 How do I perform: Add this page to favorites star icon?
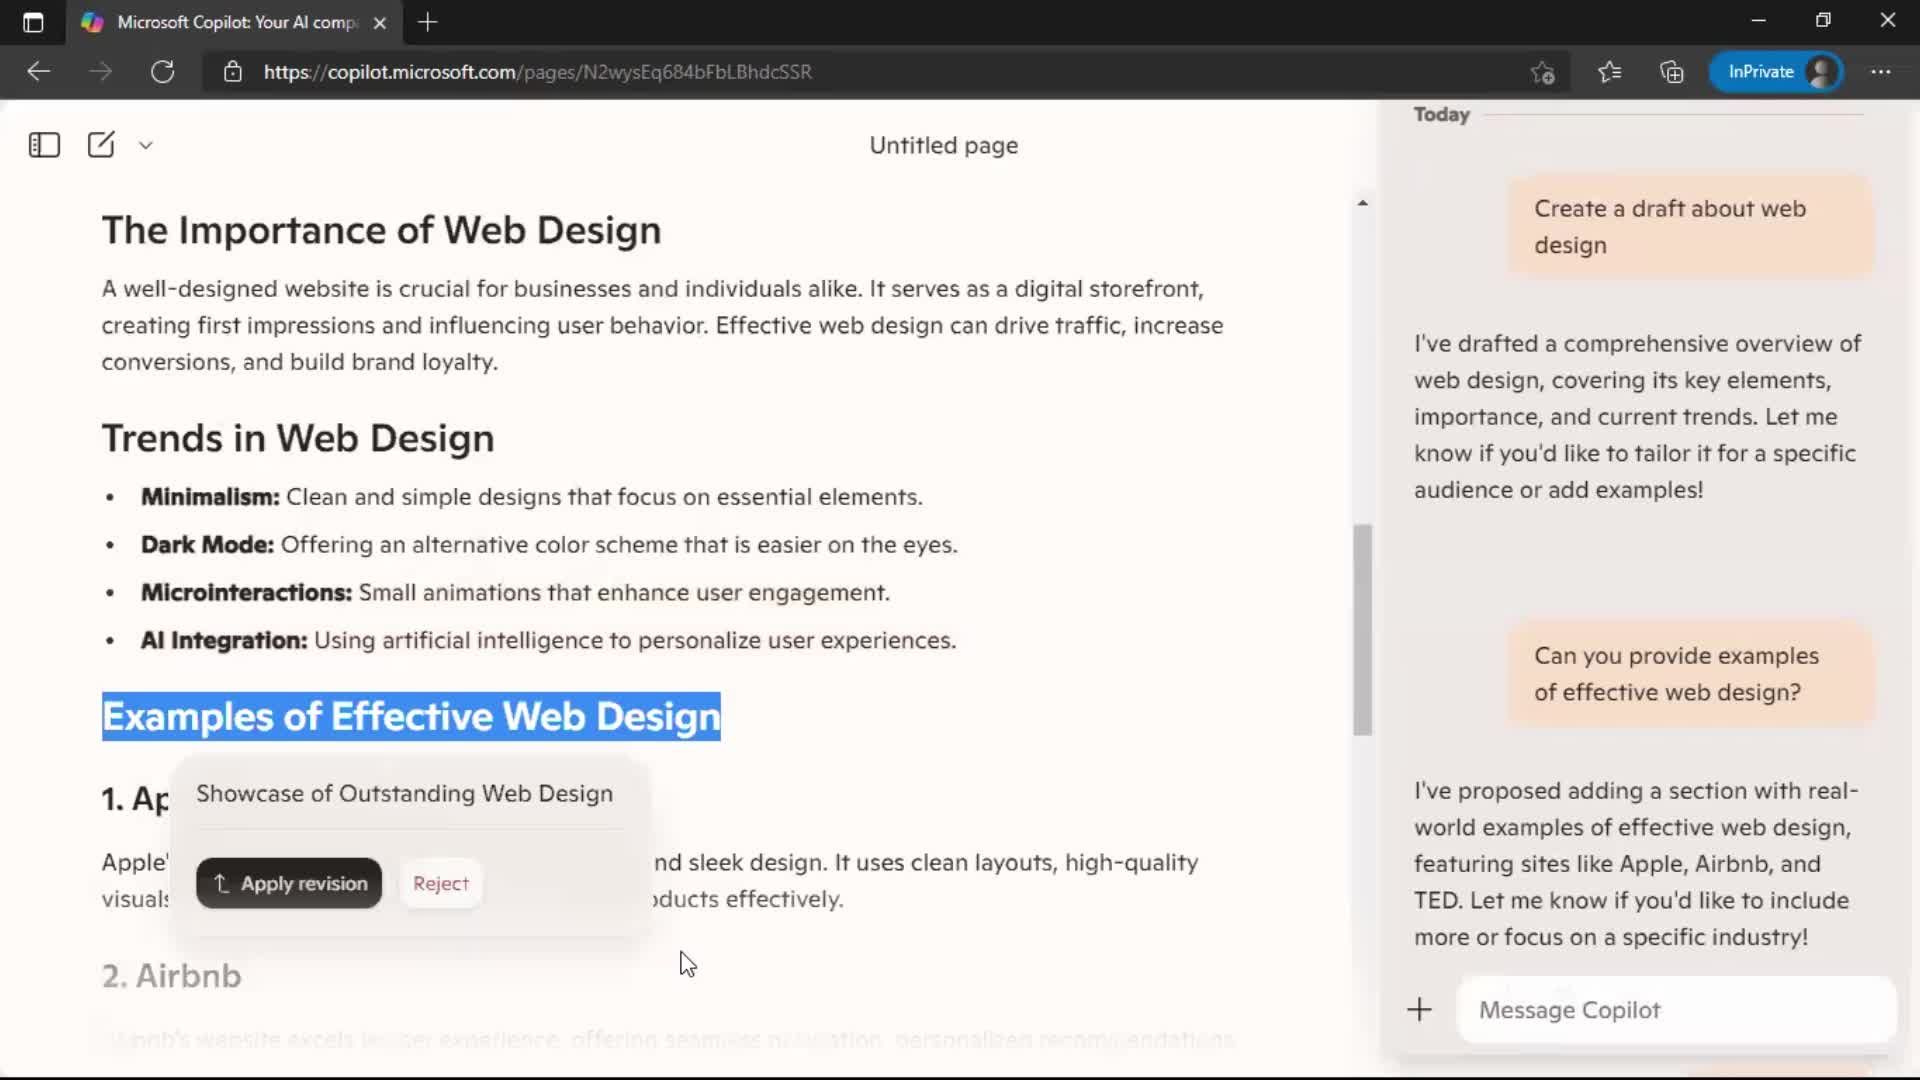[x=1542, y=72]
